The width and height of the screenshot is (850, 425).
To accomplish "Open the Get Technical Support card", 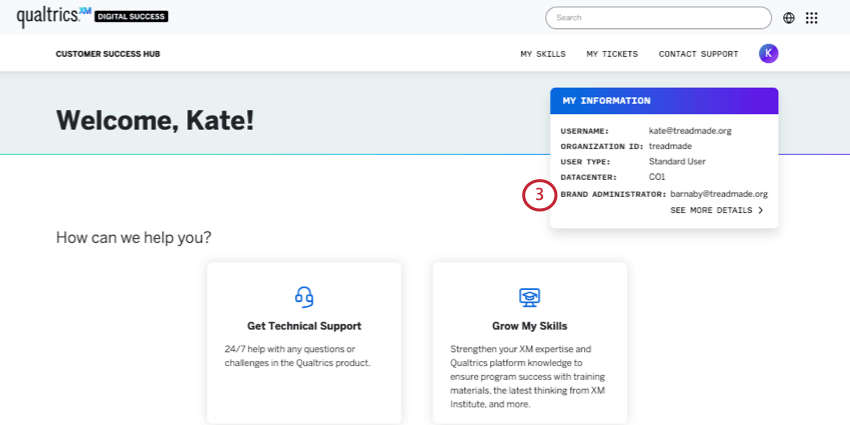I will point(304,343).
